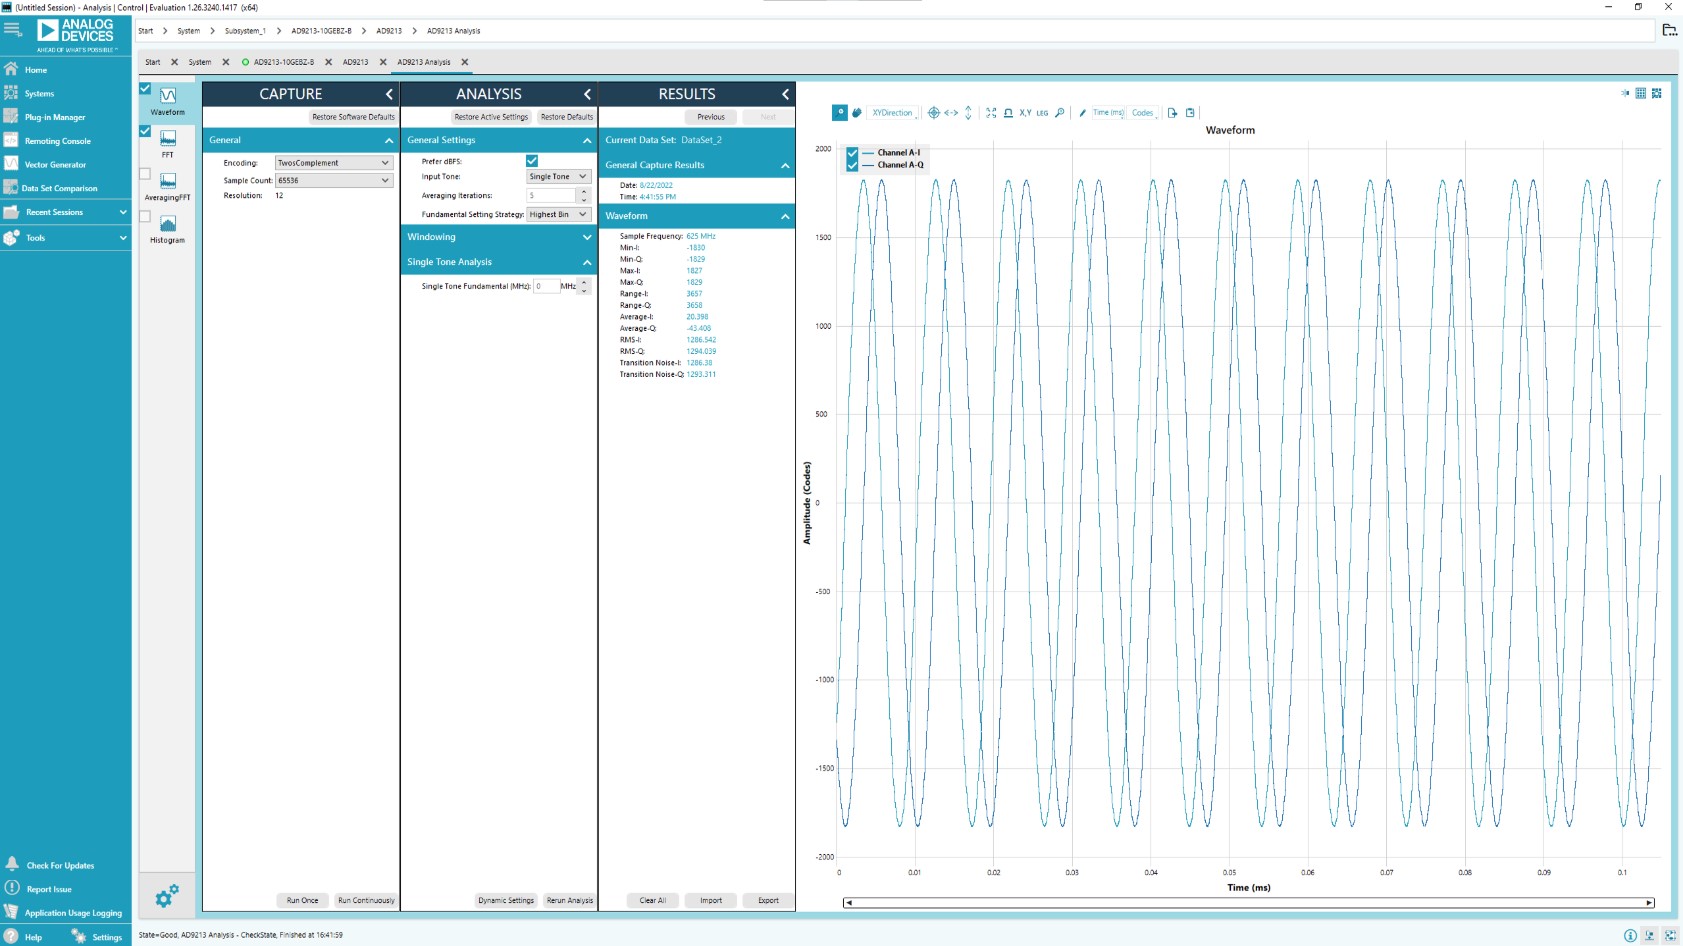The height and width of the screenshot is (946, 1683).
Task: Enable the Prefer dBFS checkbox
Action: (x=533, y=159)
